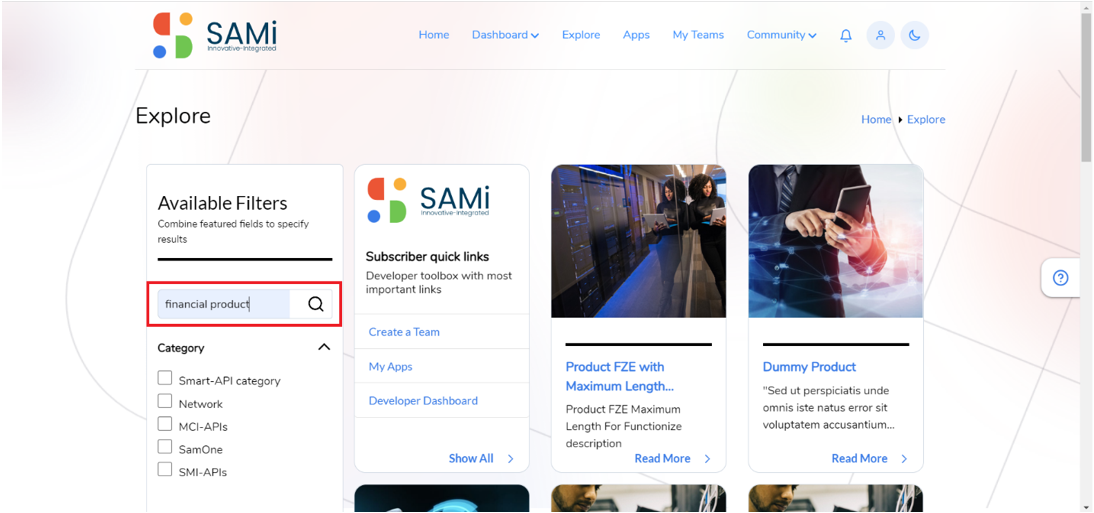Open the user profile icon

[x=881, y=35]
